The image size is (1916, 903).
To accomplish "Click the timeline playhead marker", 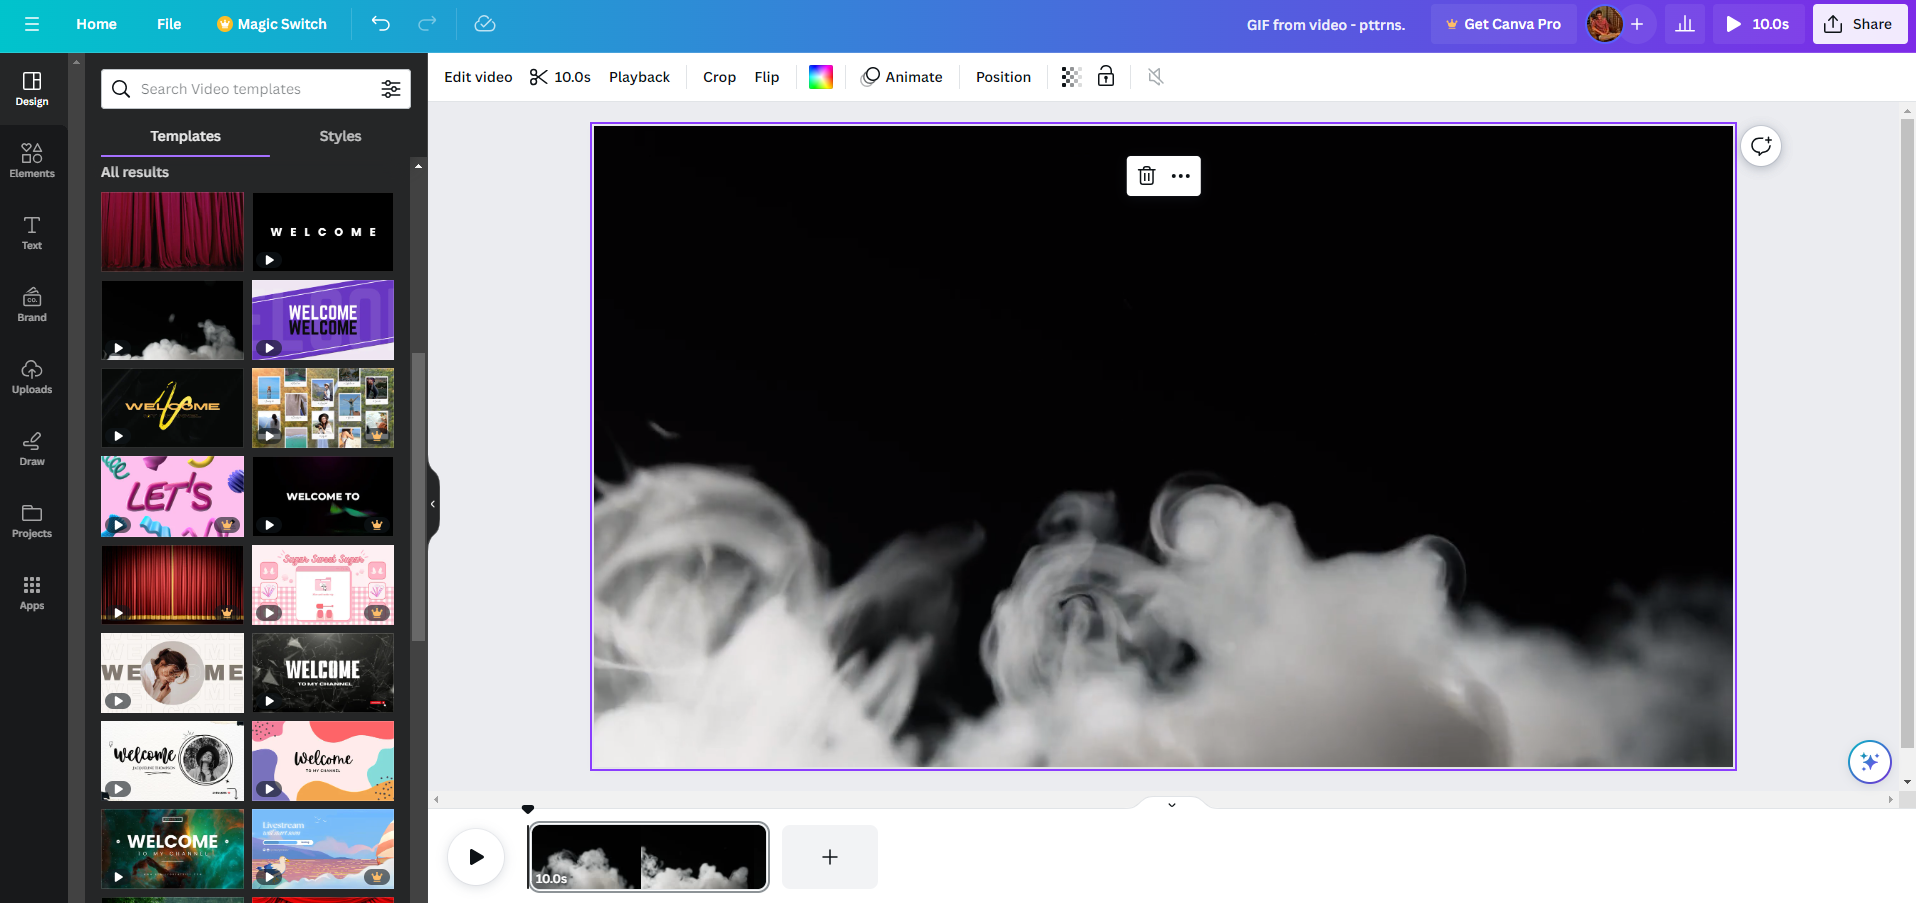I will click(528, 809).
